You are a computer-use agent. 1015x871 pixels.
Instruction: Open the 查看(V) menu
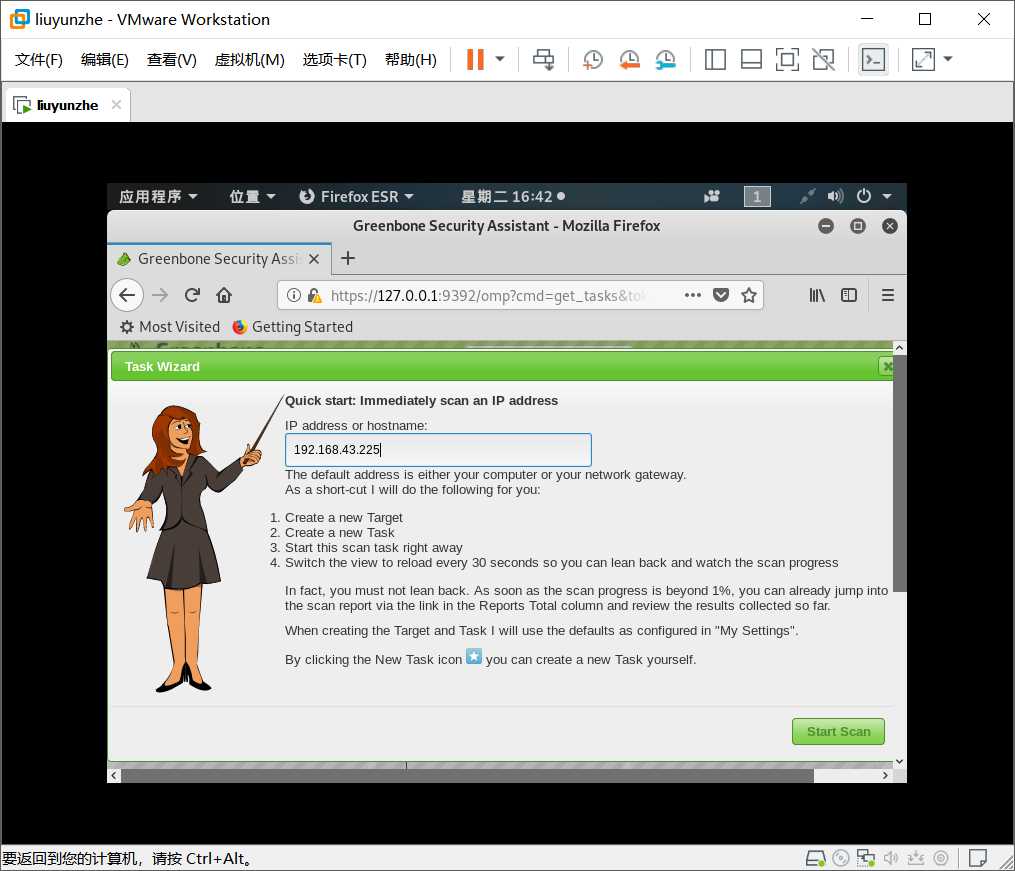click(172, 60)
